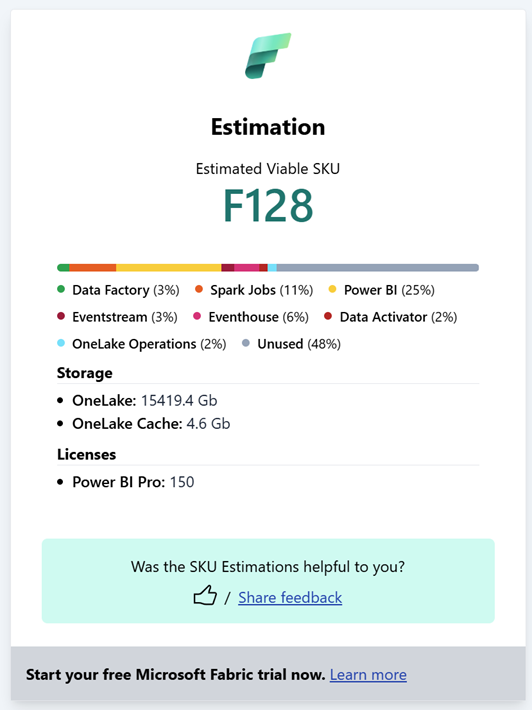Click the Power BI Pro license count

coord(182,482)
